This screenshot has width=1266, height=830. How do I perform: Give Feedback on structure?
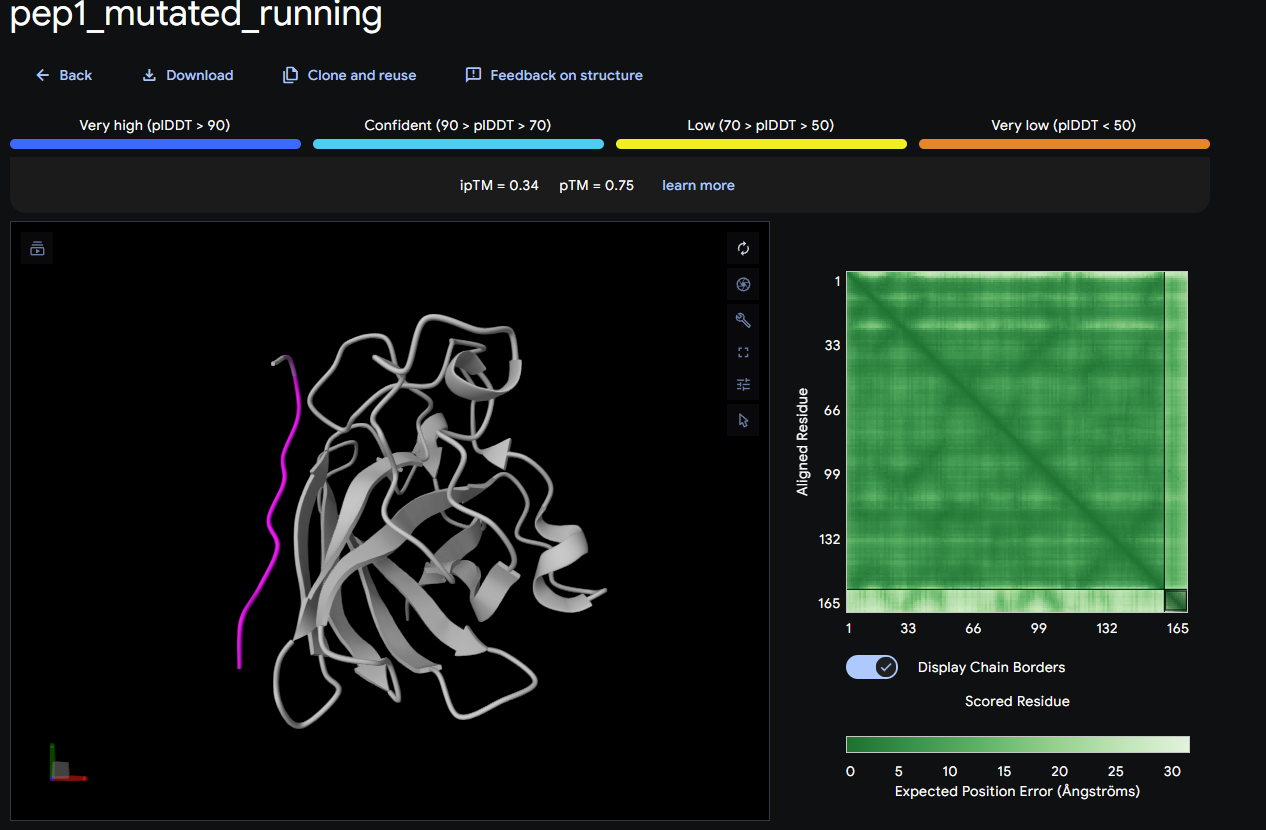pos(554,75)
